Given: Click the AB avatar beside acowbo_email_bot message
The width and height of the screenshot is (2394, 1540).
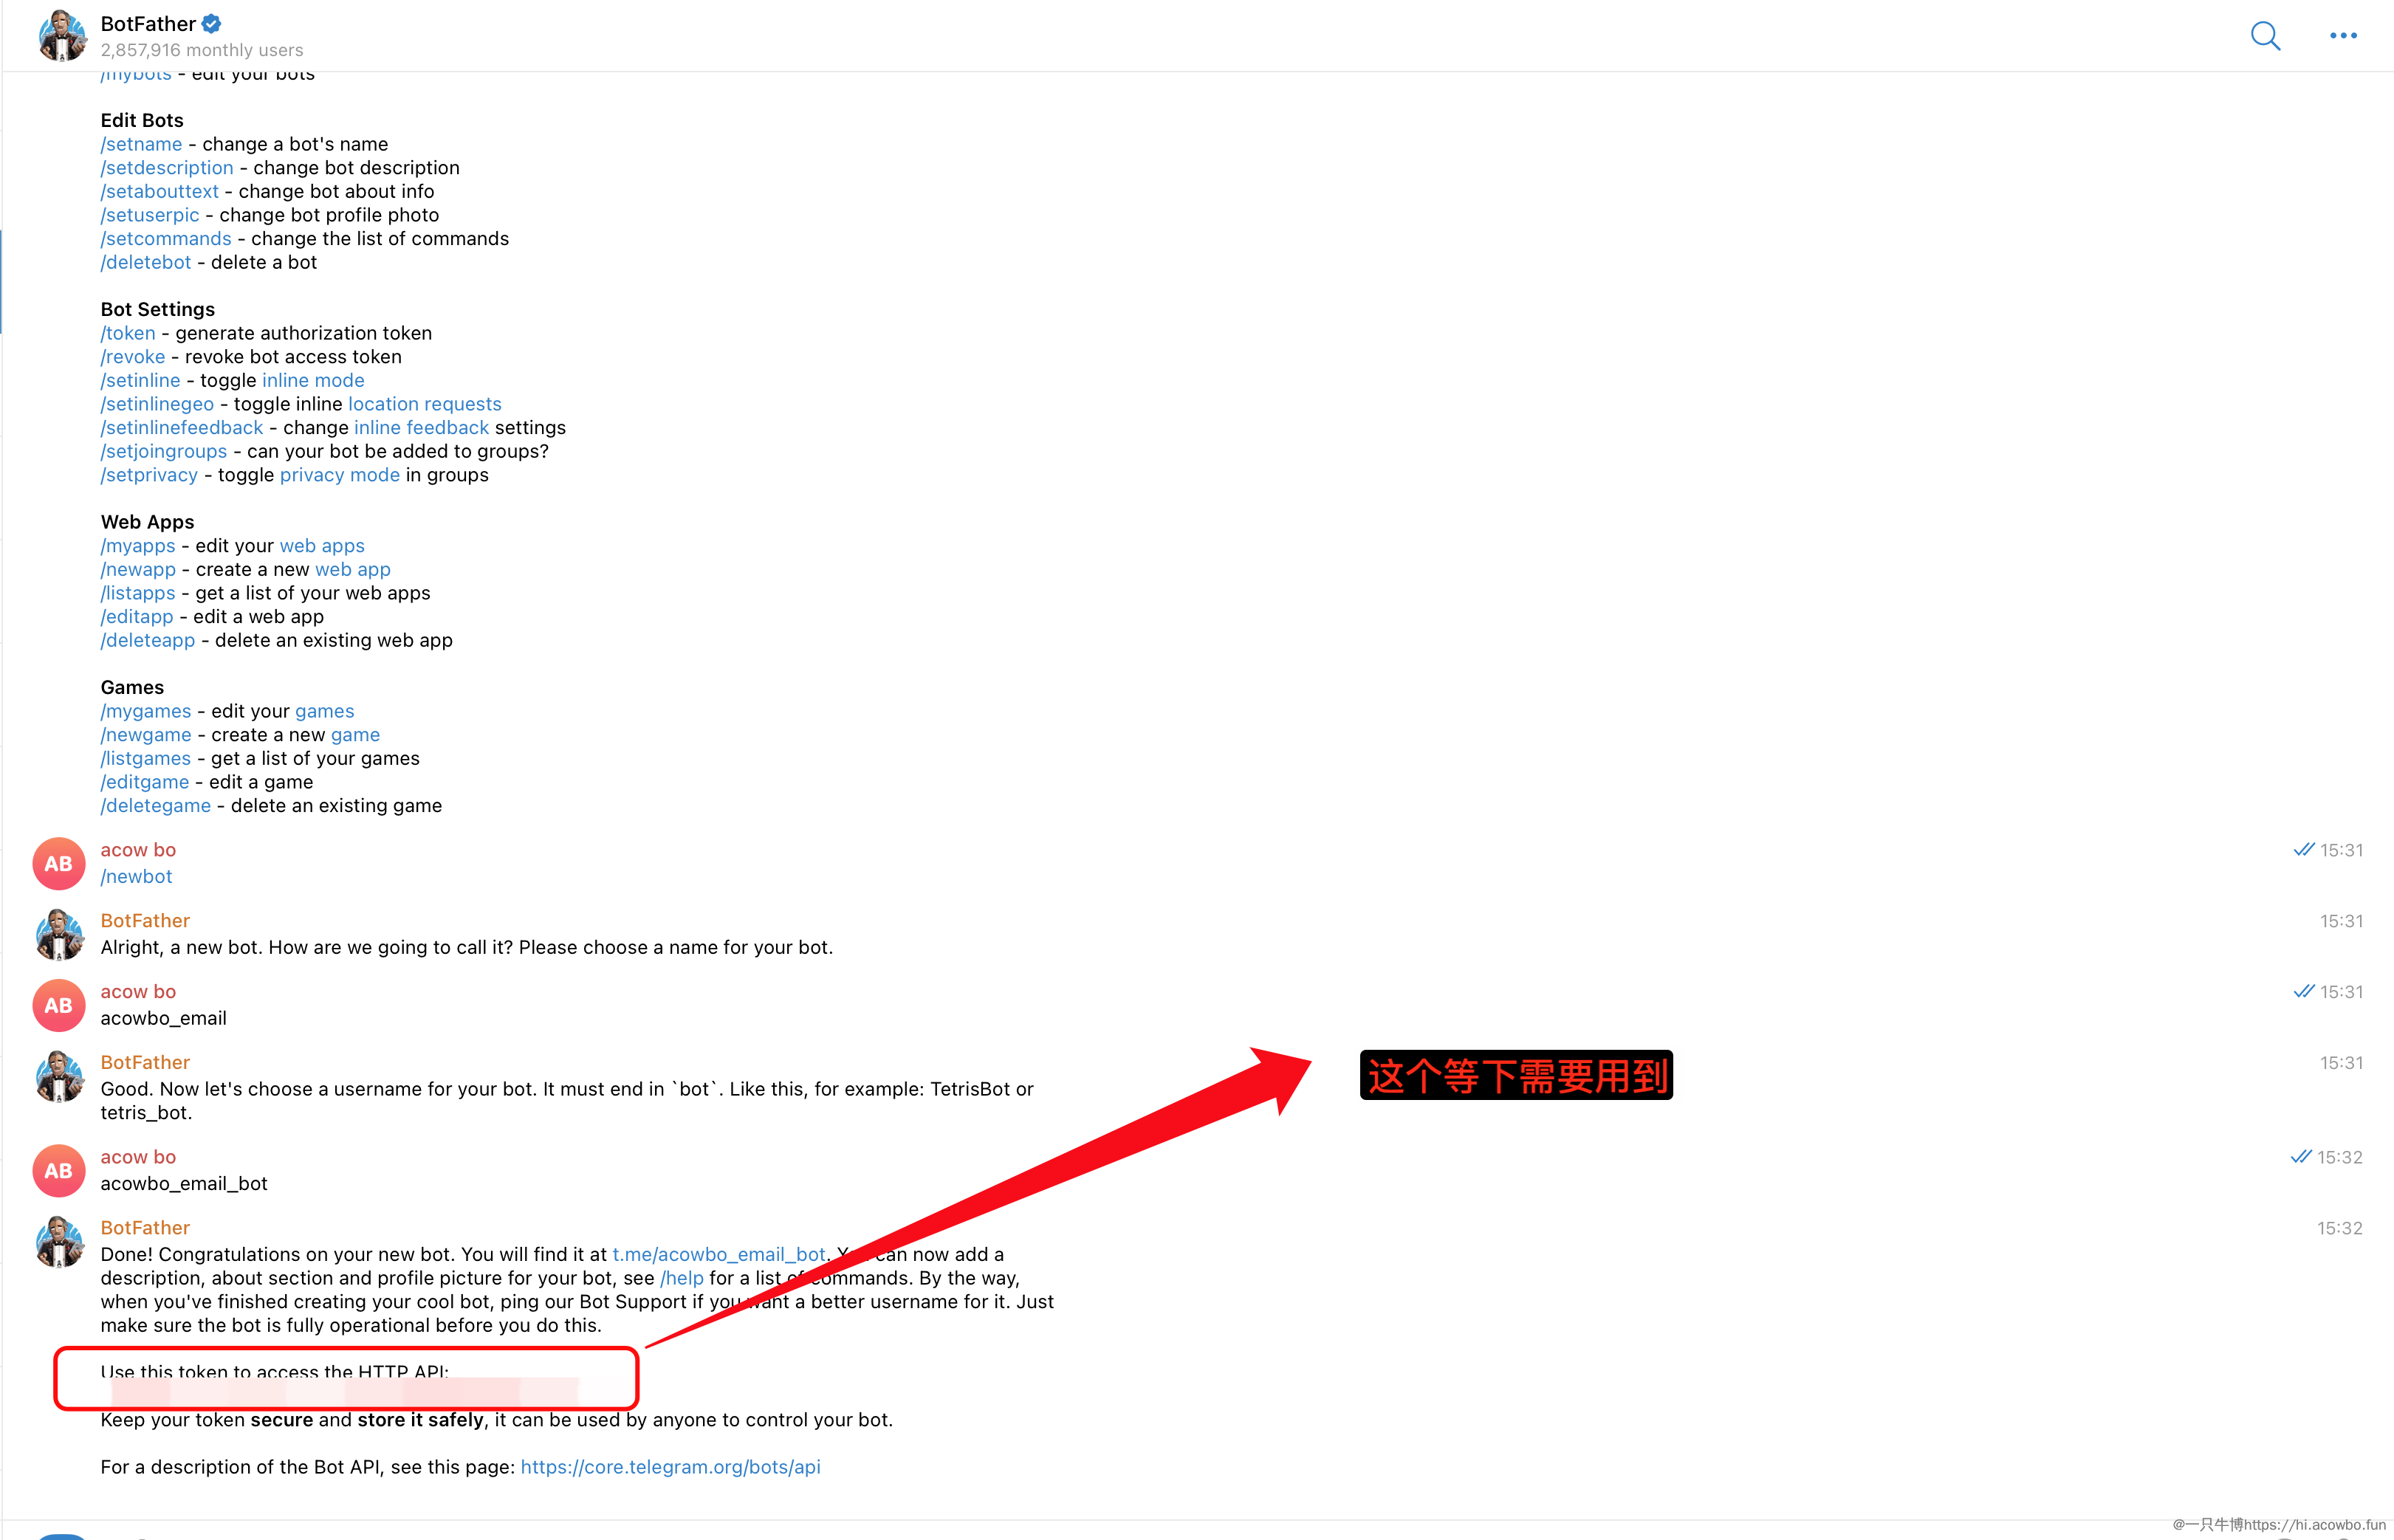Looking at the screenshot, I should [59, 1171].
